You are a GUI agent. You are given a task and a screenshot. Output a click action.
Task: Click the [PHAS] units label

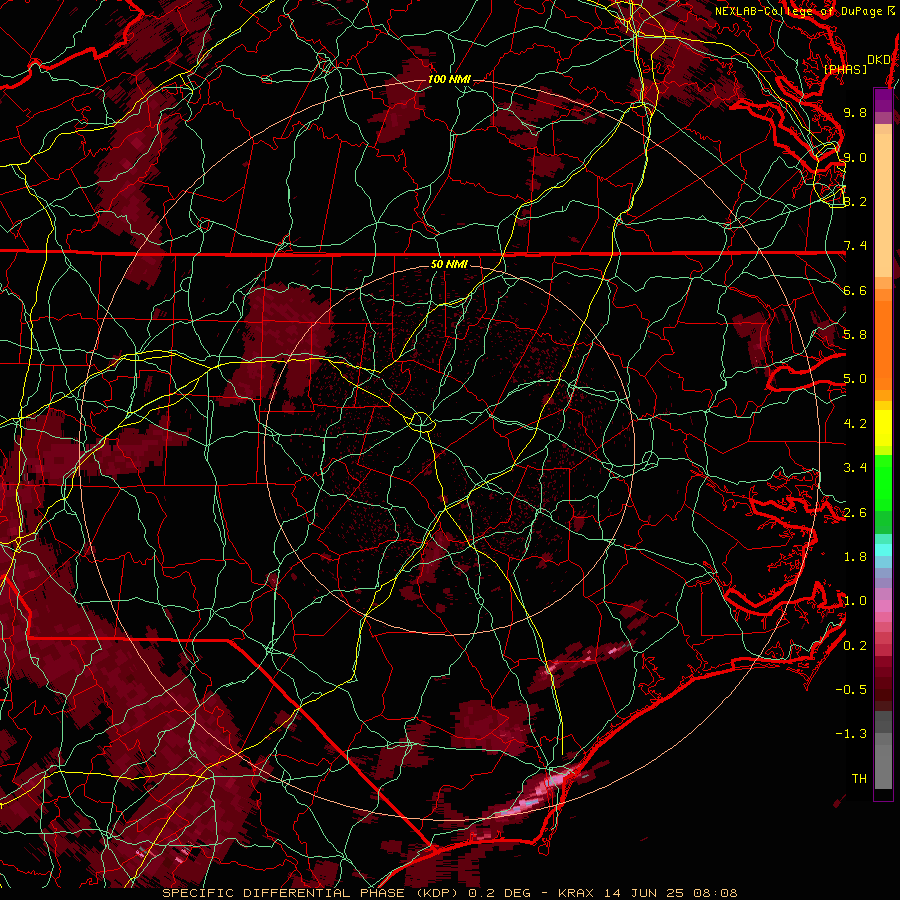point(845,70)
